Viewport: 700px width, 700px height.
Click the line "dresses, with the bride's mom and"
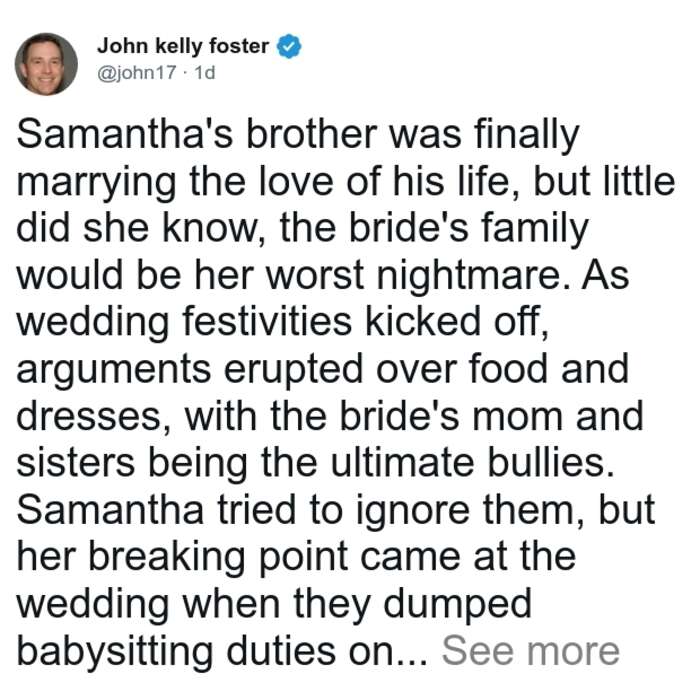[x=330, y=417]
